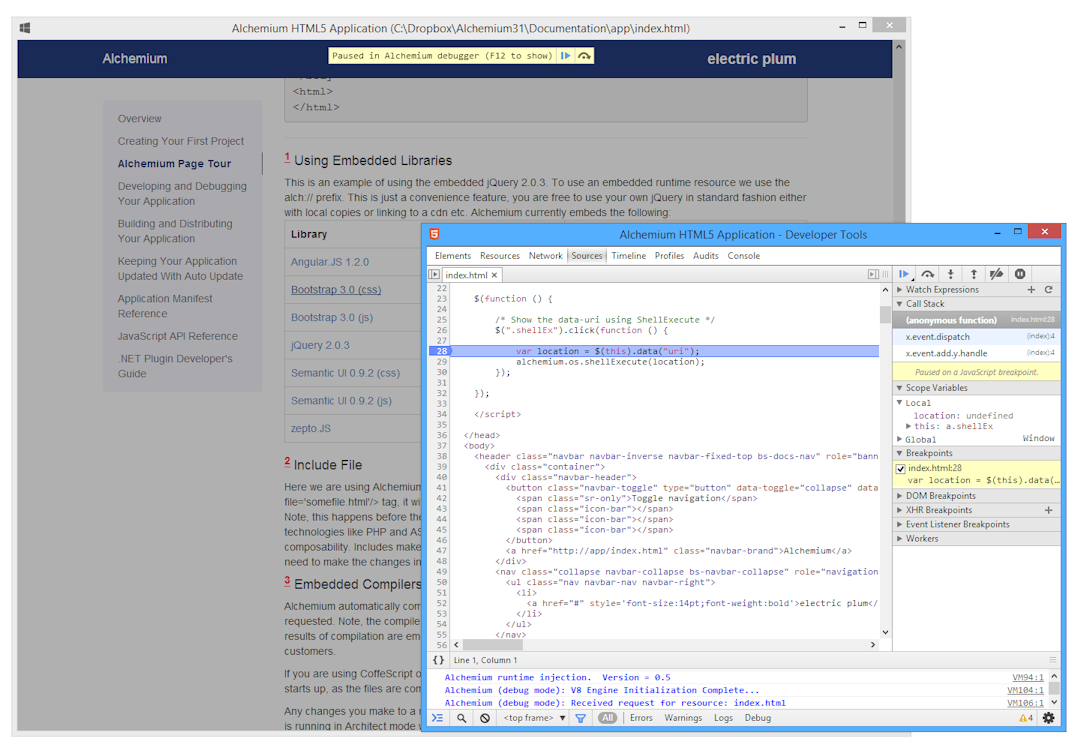Switch to the Resources tab
The height and width of the screenshot is (751, 1081).
tap(500, 256)
